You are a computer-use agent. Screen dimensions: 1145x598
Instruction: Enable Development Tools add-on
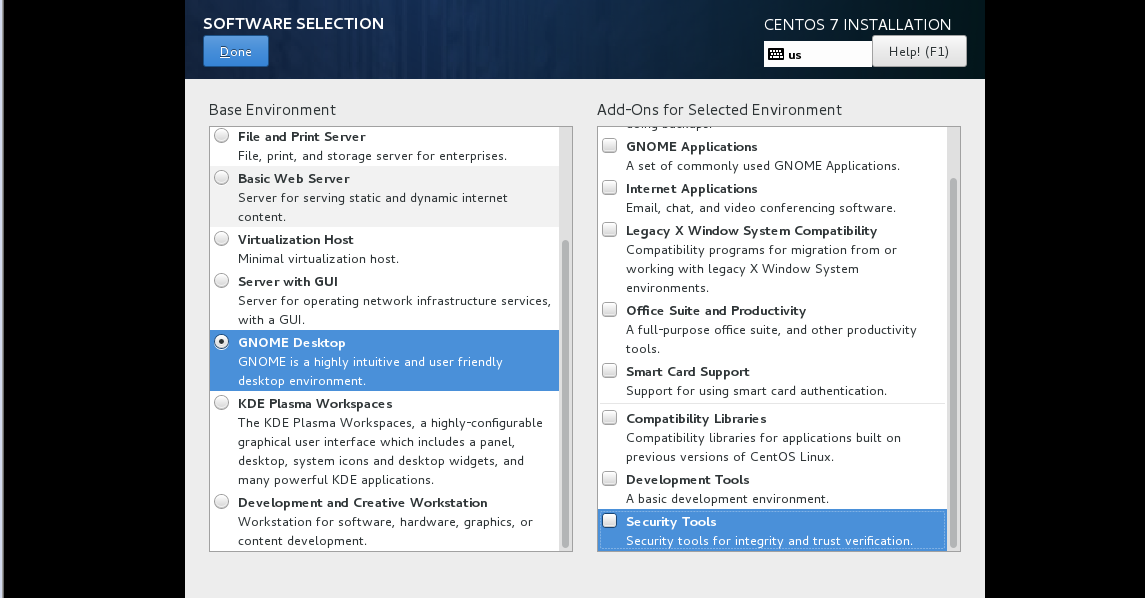[610, 479]
